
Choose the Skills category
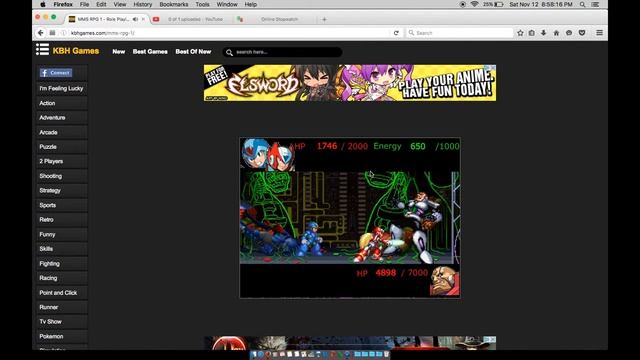[62, 249]
